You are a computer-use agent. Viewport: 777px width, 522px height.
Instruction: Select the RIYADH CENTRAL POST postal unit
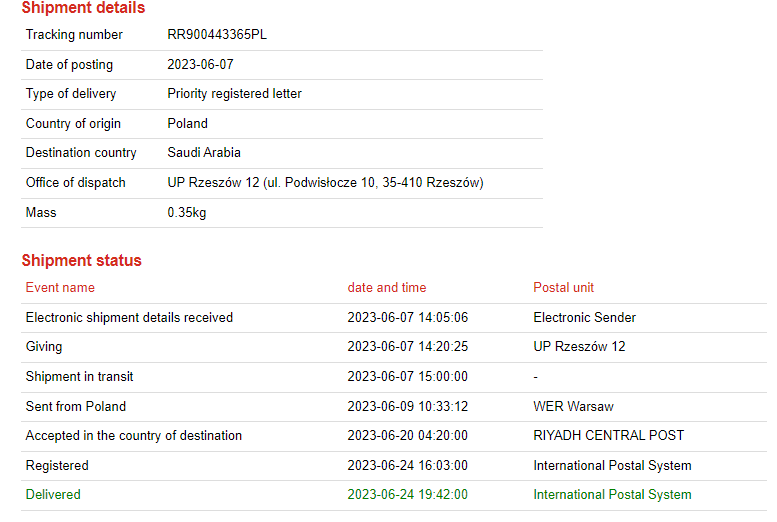608,436
